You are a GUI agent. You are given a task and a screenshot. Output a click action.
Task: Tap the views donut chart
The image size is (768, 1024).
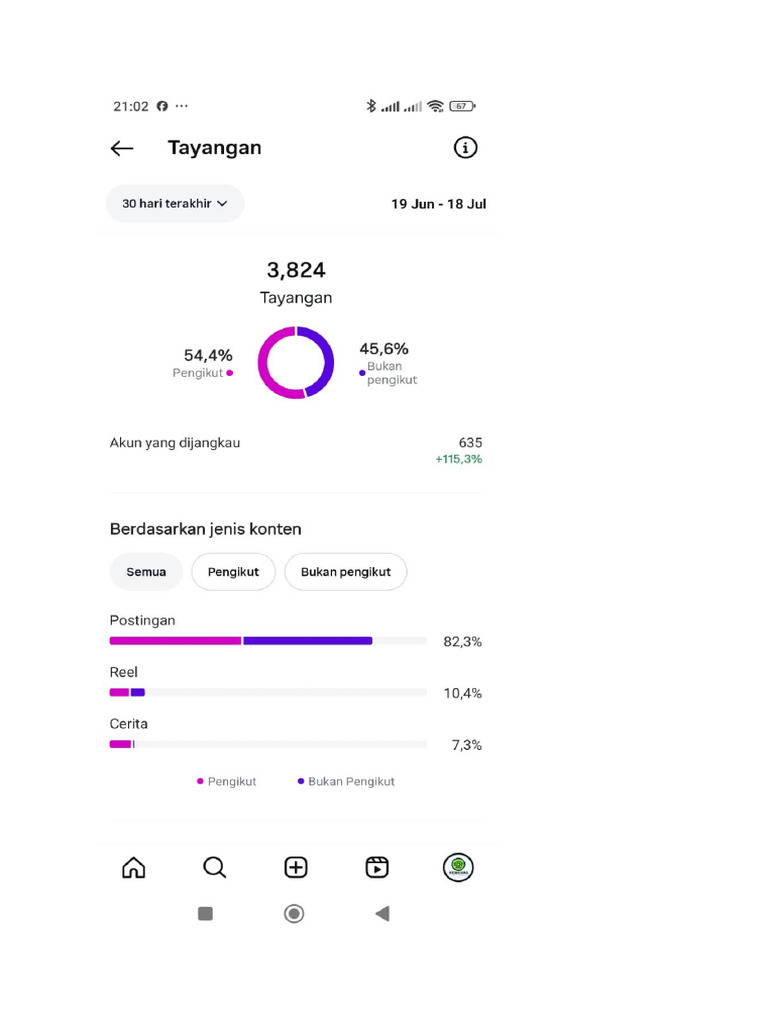point(296,362)
